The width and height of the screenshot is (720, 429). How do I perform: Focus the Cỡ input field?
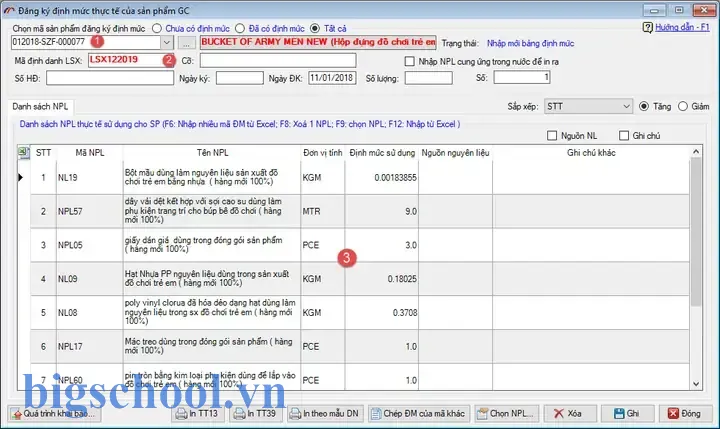(x=278, y=60)
